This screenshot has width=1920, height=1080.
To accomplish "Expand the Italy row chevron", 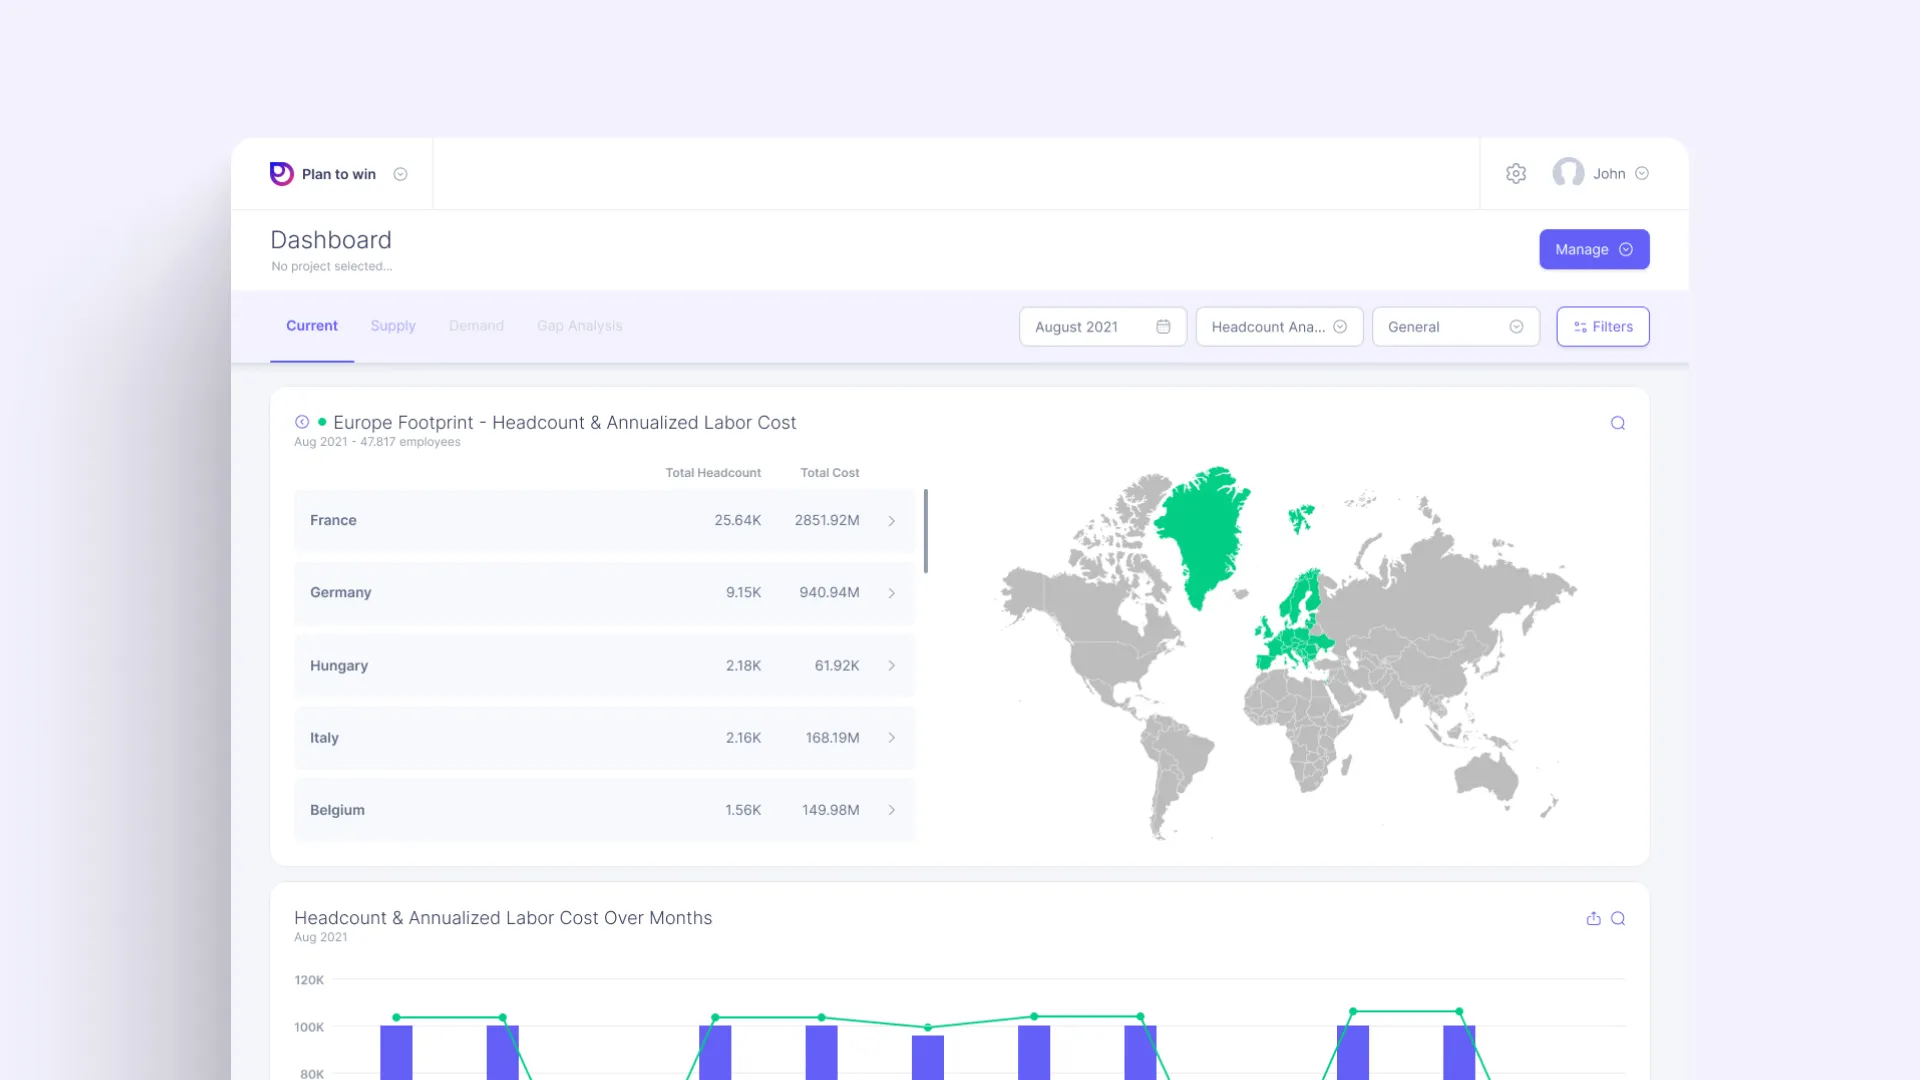I will coord(891,738).
